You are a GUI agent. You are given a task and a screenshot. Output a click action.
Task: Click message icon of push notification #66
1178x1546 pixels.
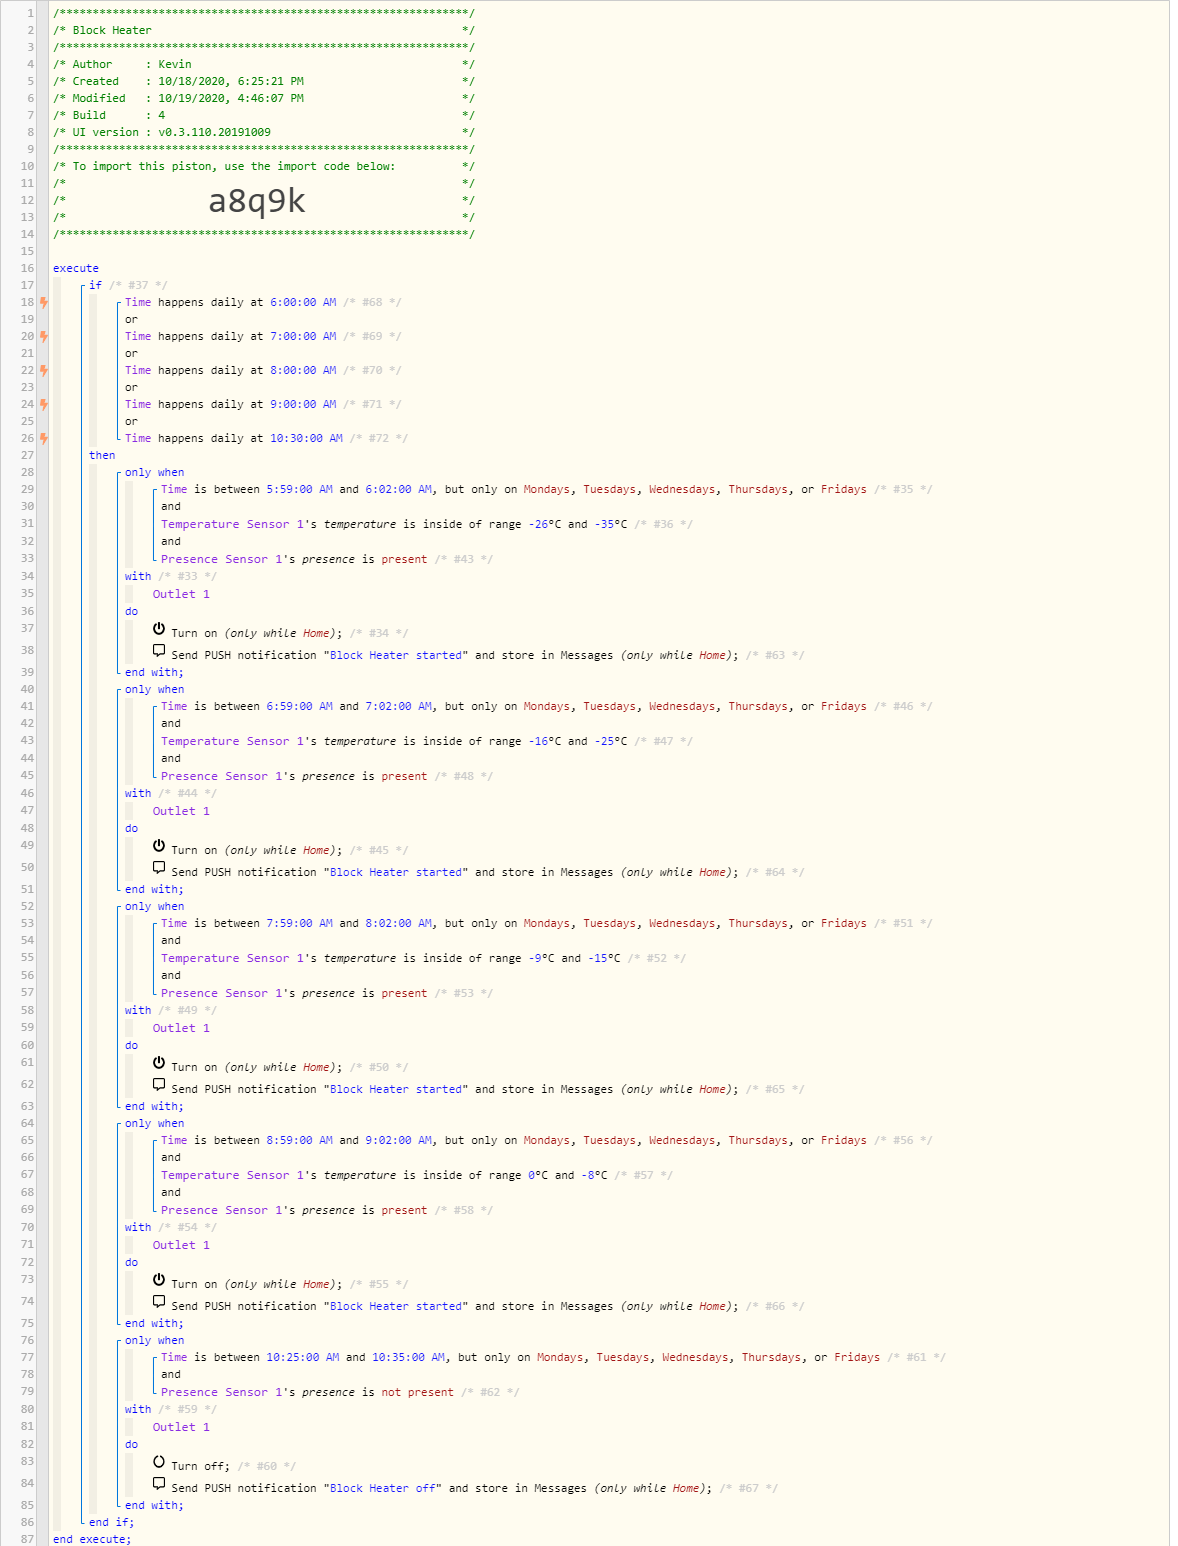(x=159, y=1303)
